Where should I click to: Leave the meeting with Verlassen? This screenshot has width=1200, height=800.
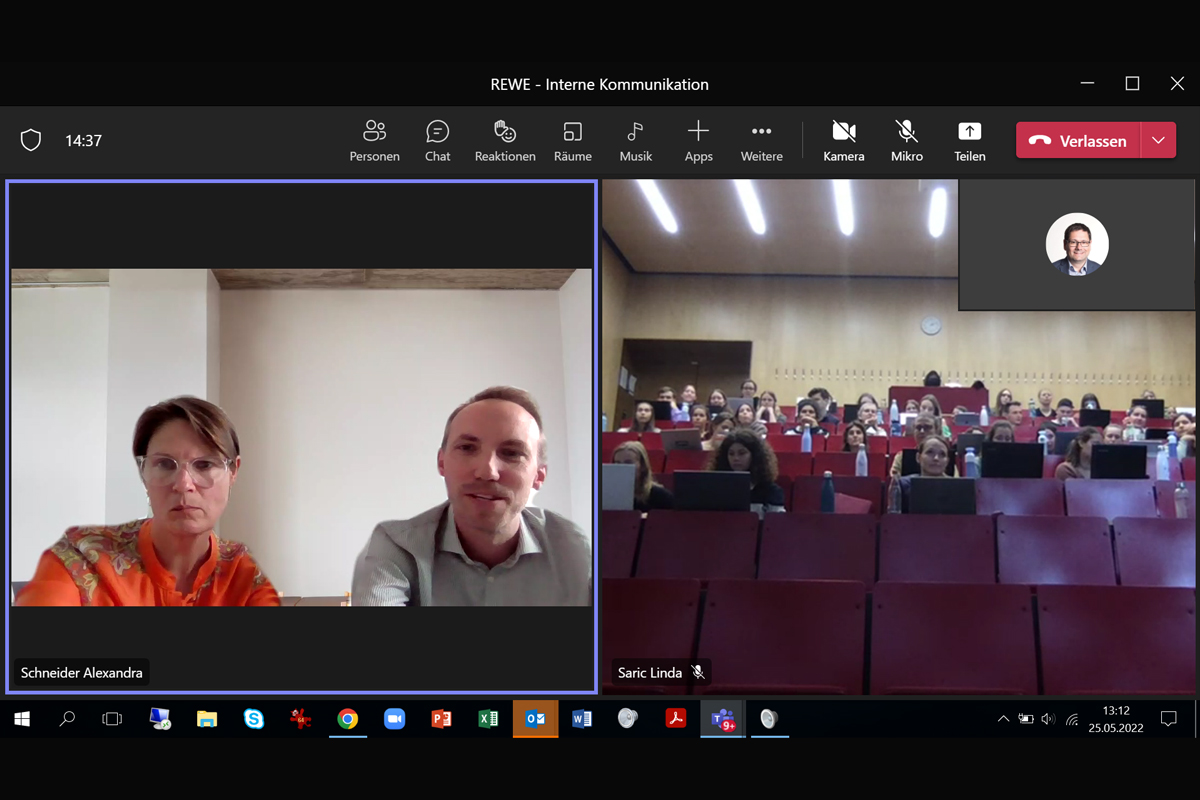tap(1078, 141)
